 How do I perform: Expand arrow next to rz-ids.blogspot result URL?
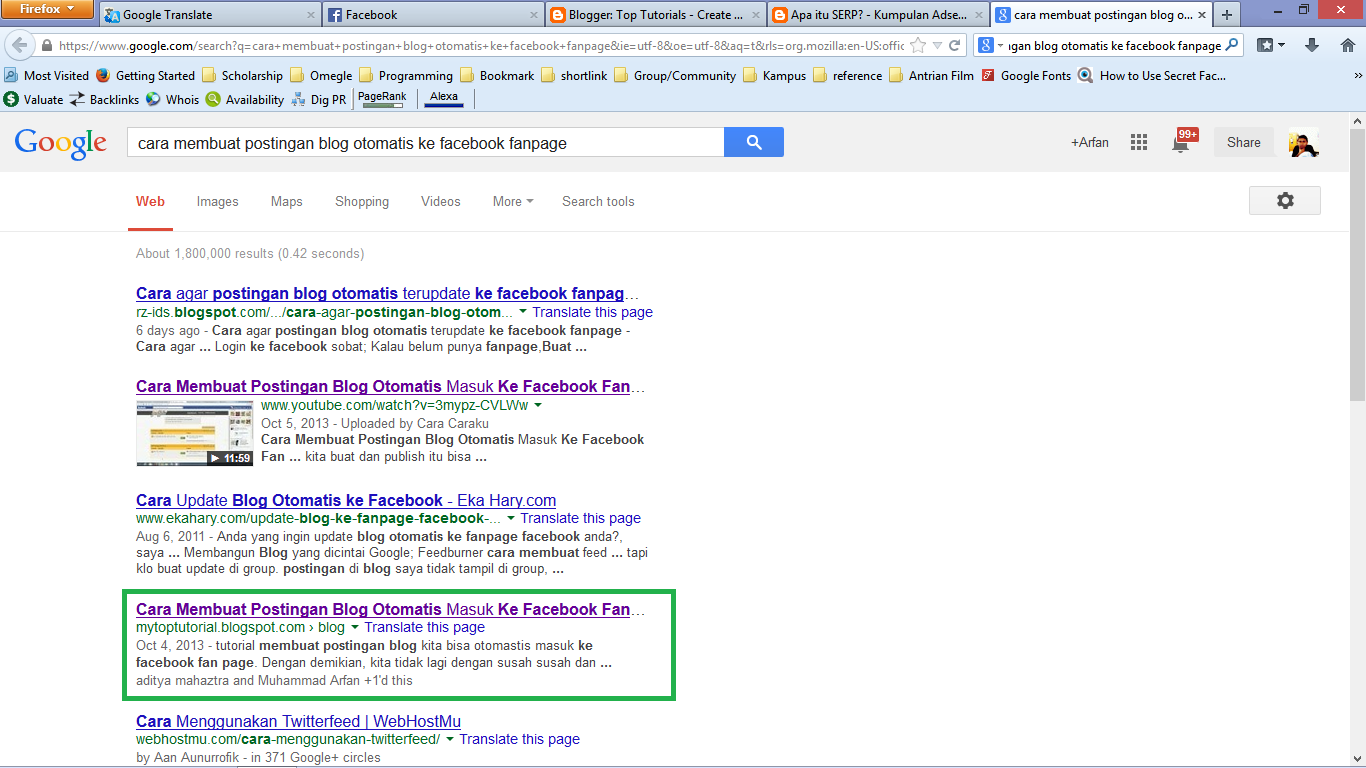523,313
